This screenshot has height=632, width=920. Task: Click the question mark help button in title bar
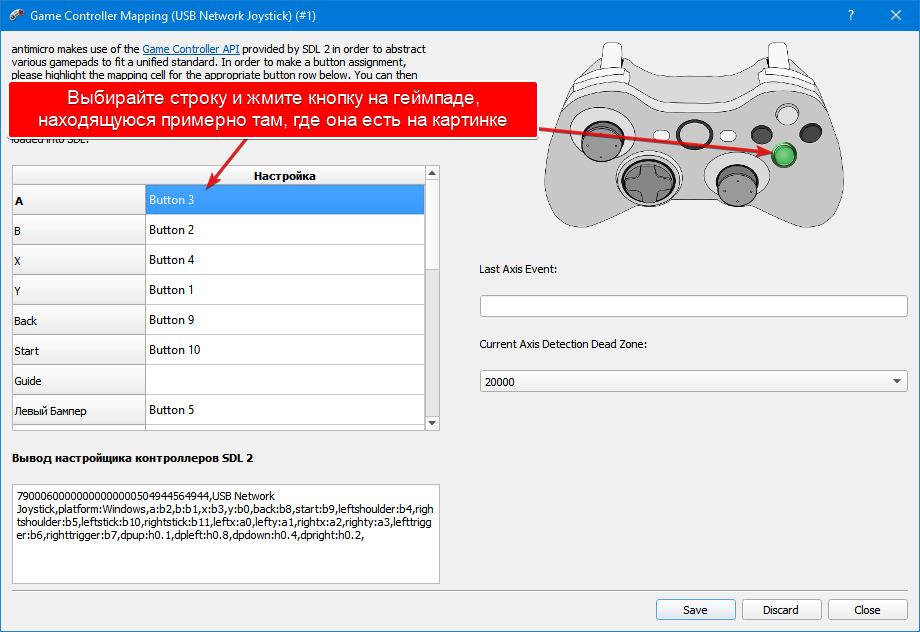850,17
